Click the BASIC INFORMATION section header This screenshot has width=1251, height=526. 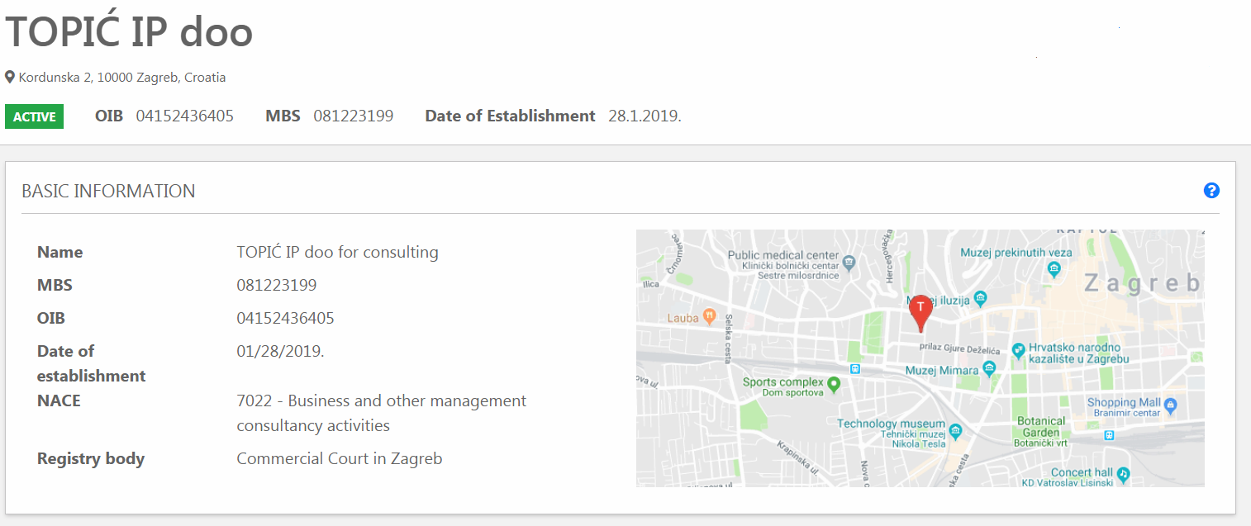pyautogui.click(x=108, y=191)
